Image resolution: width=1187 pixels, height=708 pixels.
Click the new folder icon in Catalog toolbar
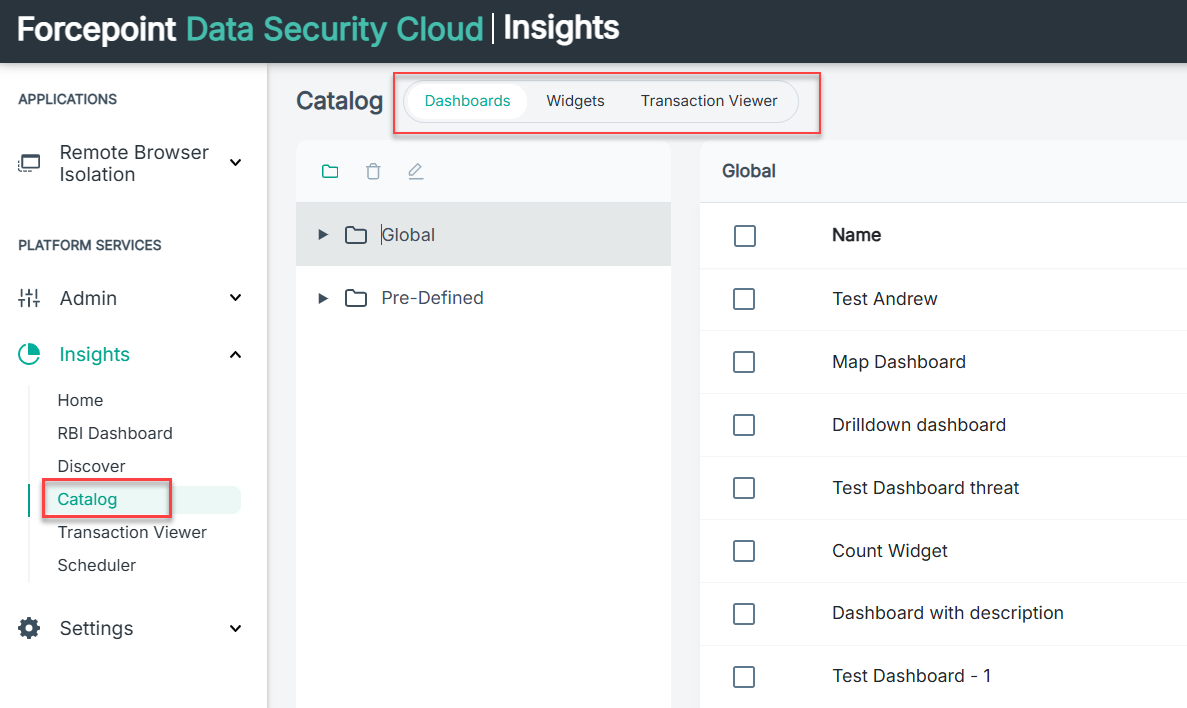330,171
